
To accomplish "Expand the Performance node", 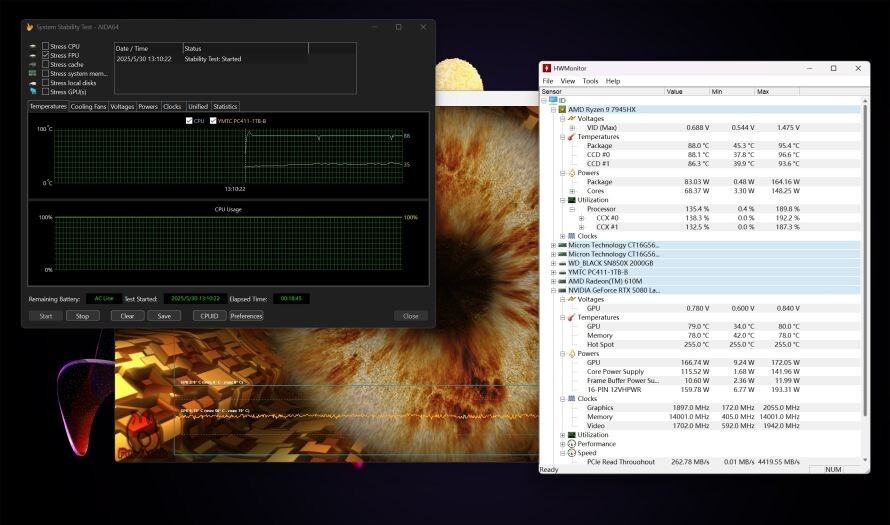I will click(562, 444).
